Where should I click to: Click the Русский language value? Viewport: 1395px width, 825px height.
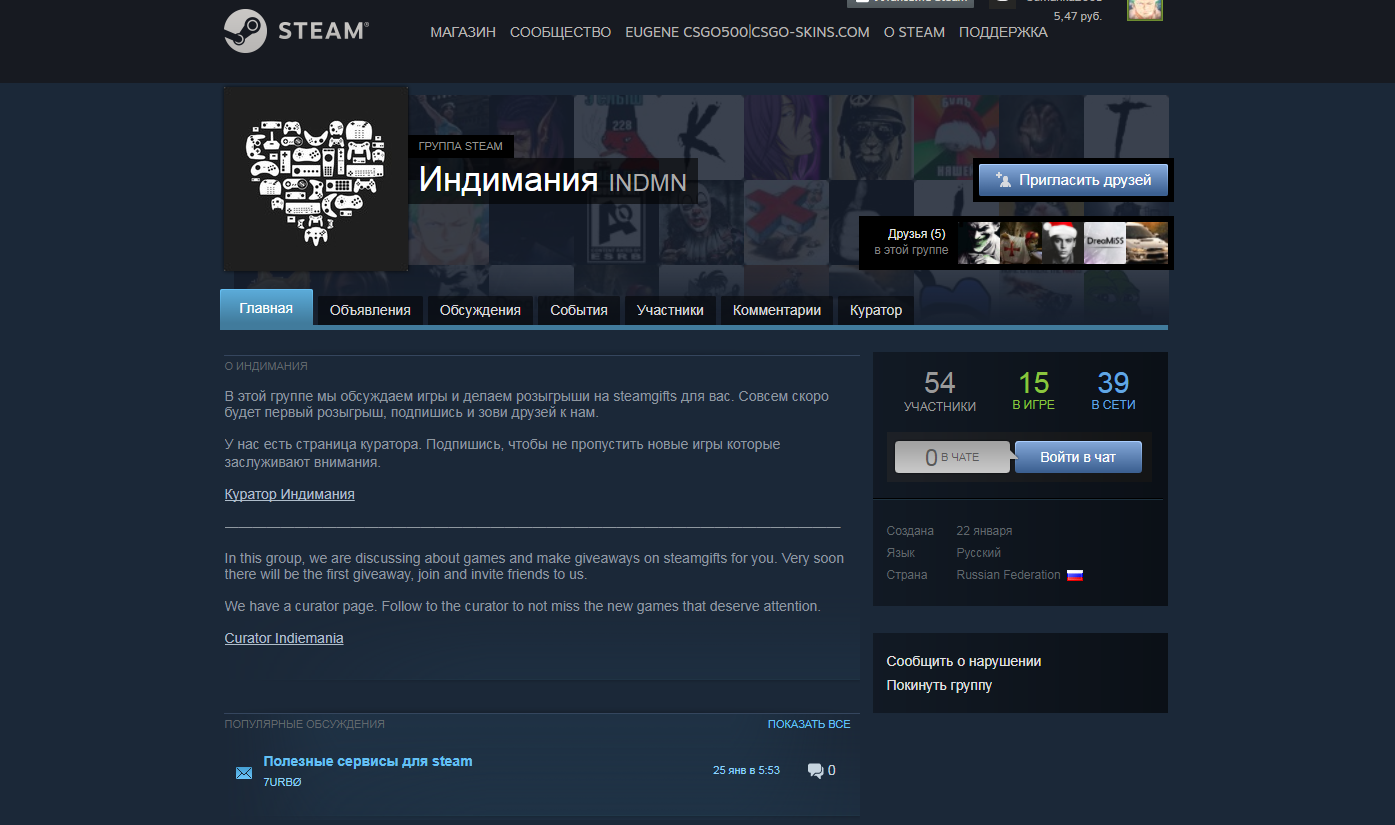979,553
